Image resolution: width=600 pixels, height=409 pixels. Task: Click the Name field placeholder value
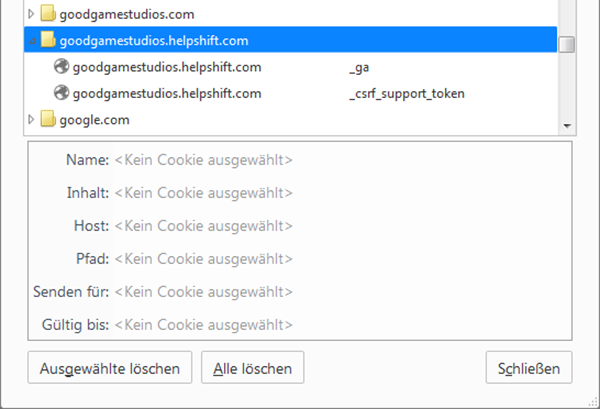coord(204,160)
